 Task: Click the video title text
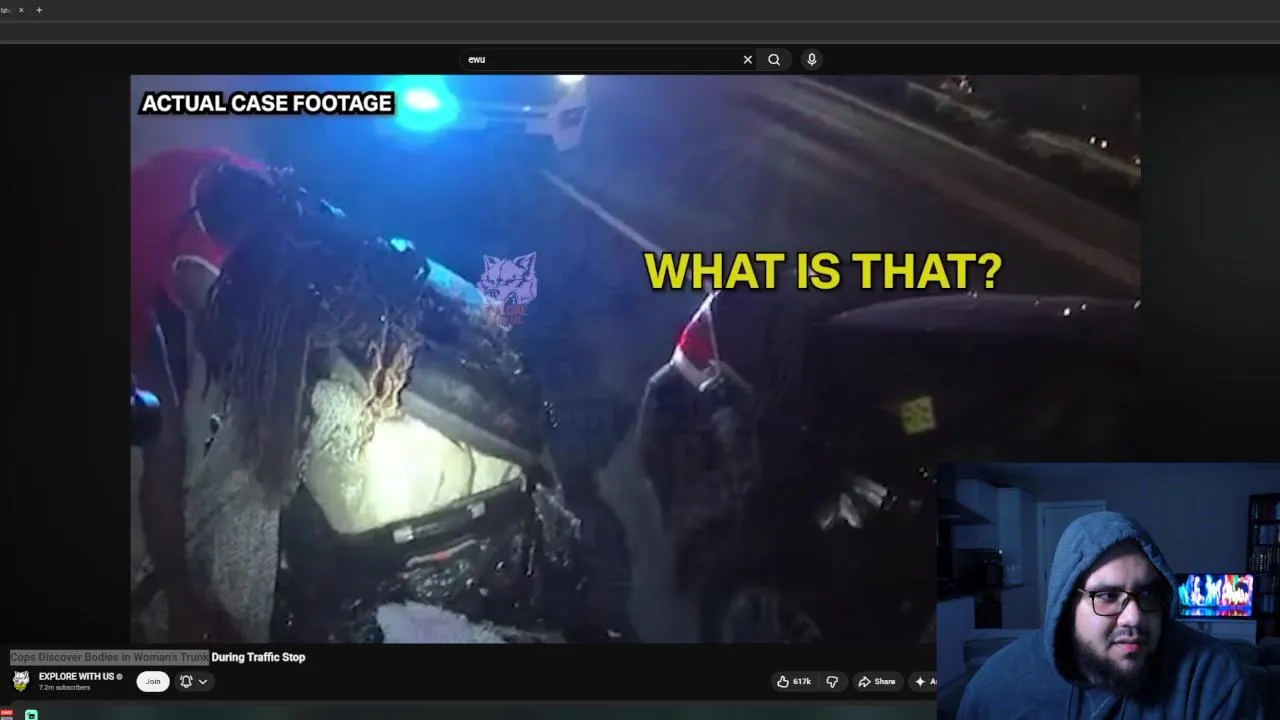(158, 657)
